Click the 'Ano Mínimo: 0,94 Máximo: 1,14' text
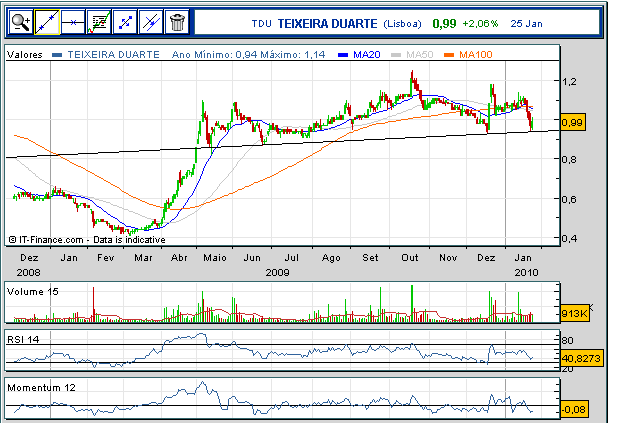 [249, 55]
